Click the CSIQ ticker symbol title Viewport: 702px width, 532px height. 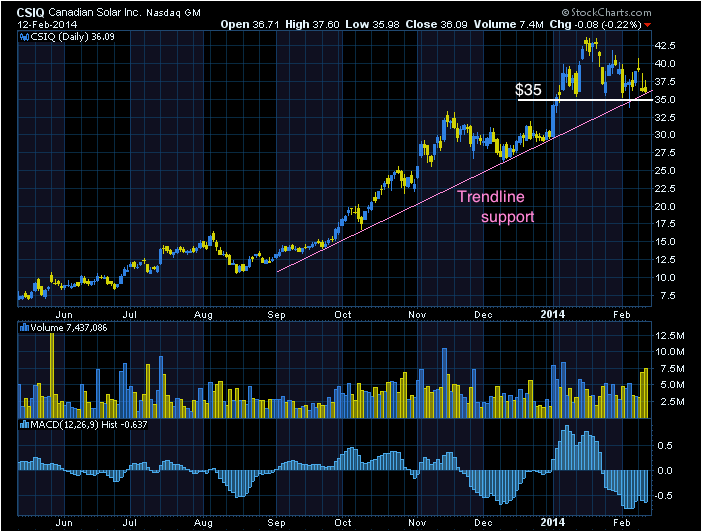click(30, 13)
